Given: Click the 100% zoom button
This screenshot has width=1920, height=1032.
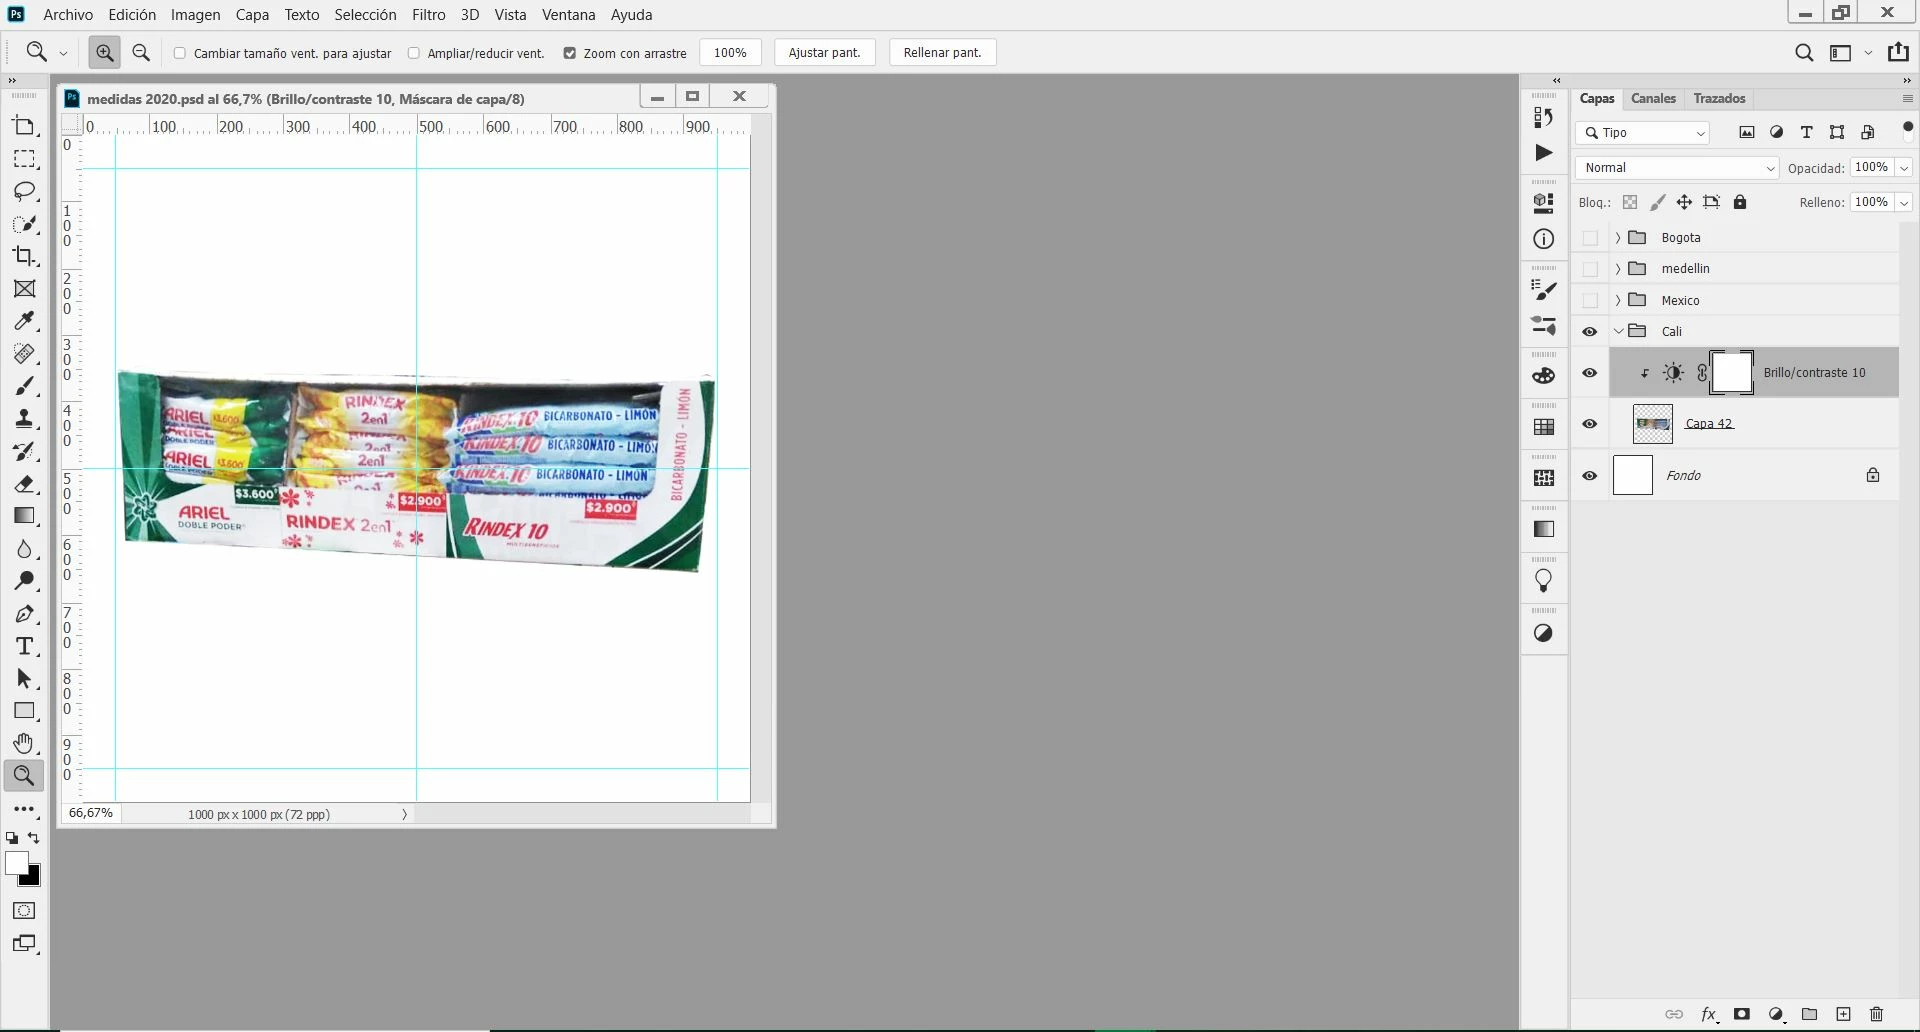Looking at the screenshot, I should (x=730, y=53).
